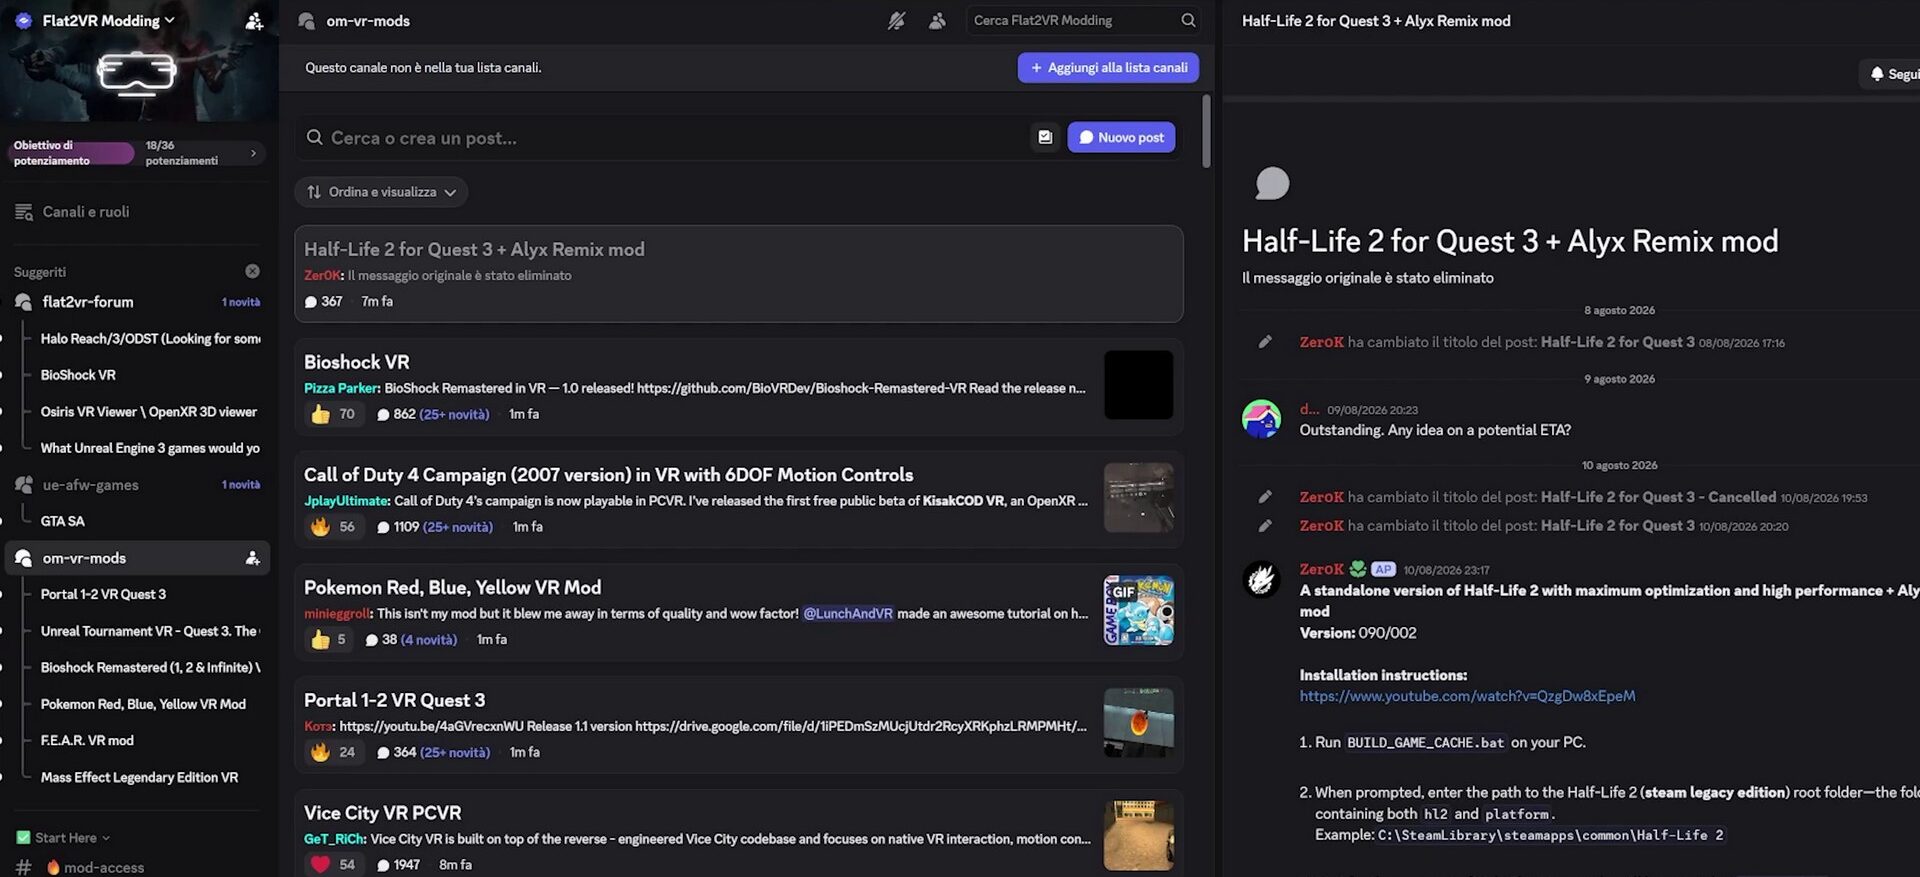Open the Unreal Tournament VR sidebar thread
This screenshot has width=1920, height=877.
[149, 631]
